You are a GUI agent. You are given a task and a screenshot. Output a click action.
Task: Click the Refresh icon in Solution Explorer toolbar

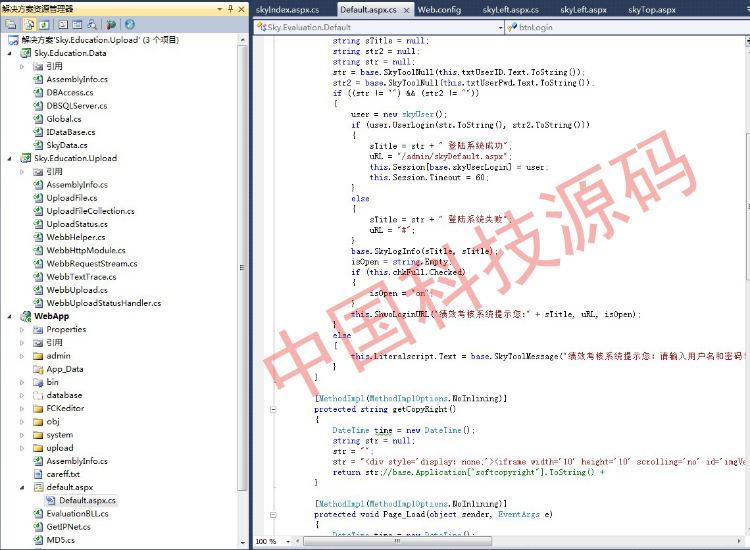(x=44, y=24)
